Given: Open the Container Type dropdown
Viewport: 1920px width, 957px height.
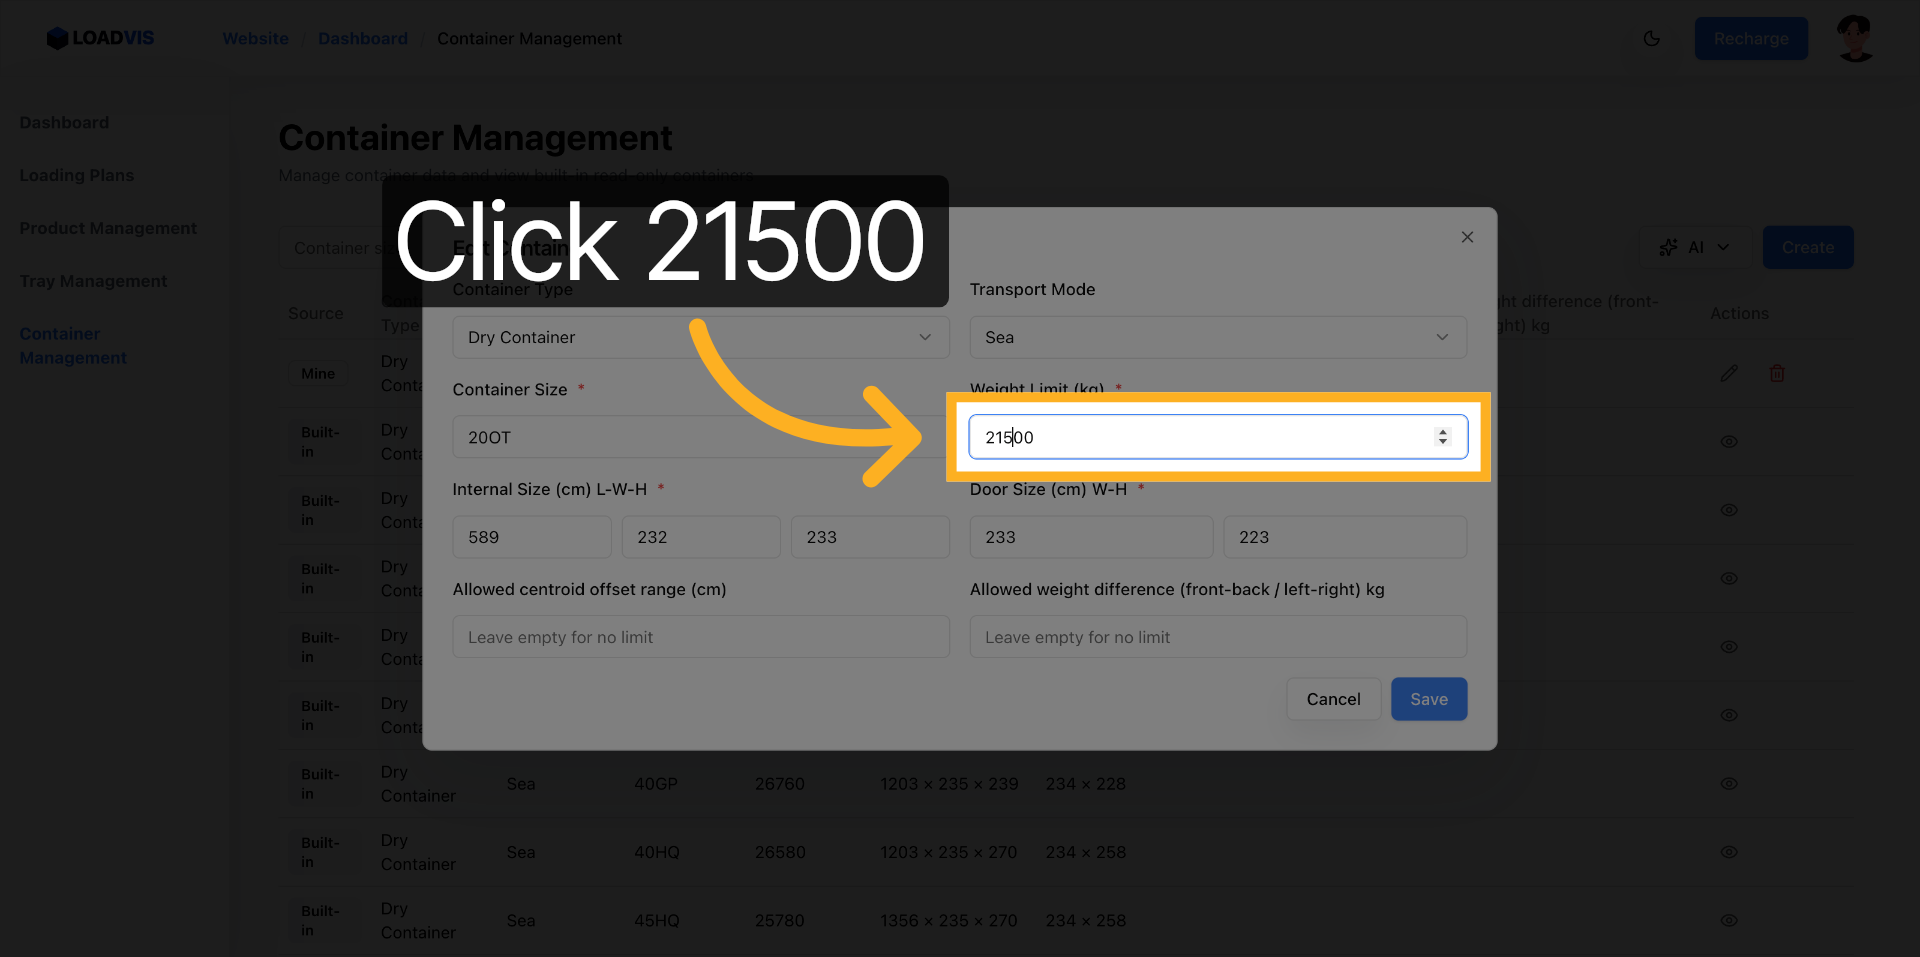Looking at the screenshot, I should tap(700, 338).
